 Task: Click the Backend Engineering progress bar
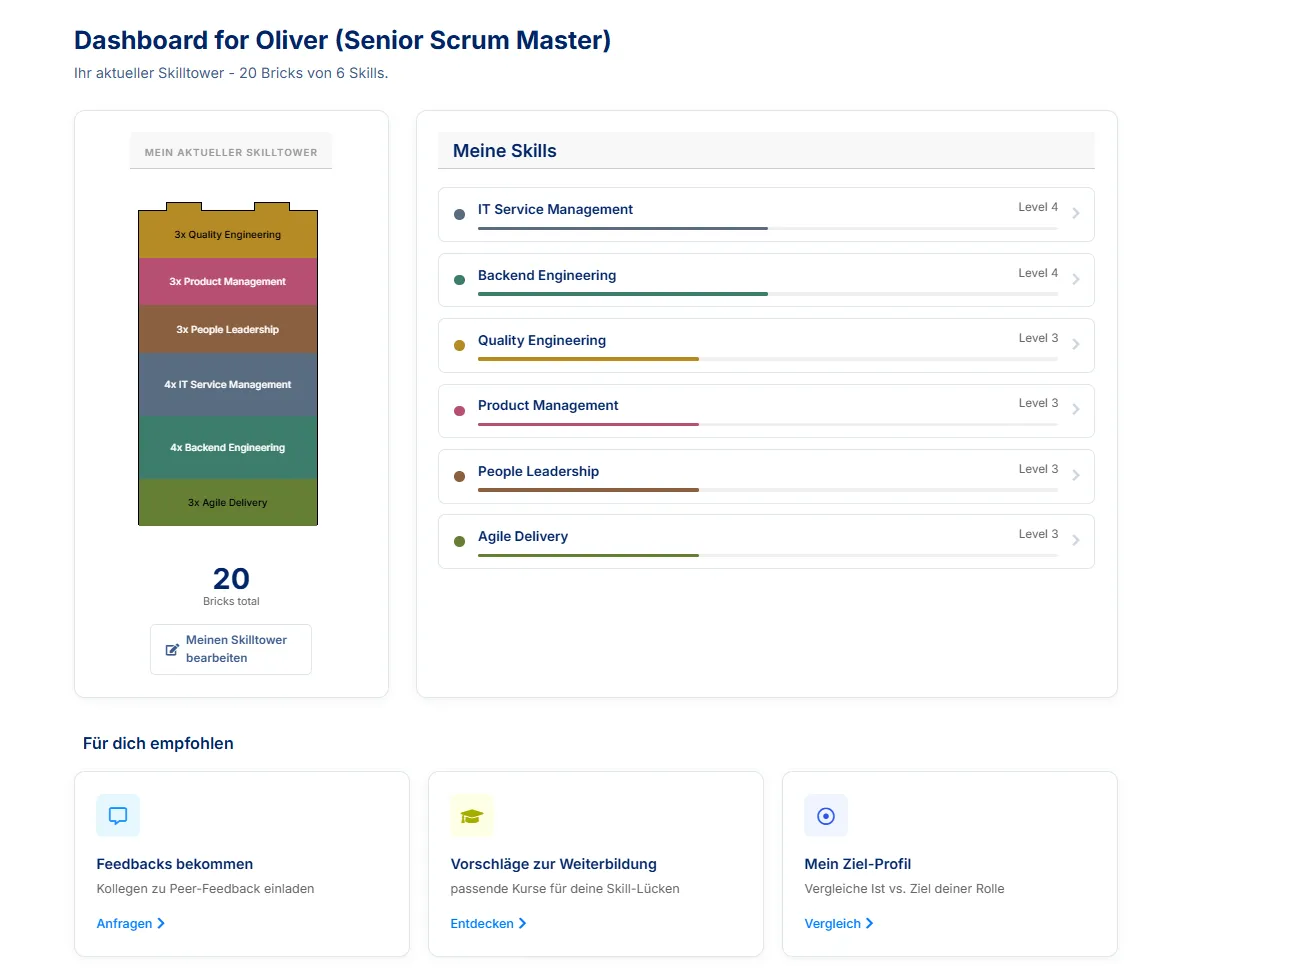pos(768,294)
